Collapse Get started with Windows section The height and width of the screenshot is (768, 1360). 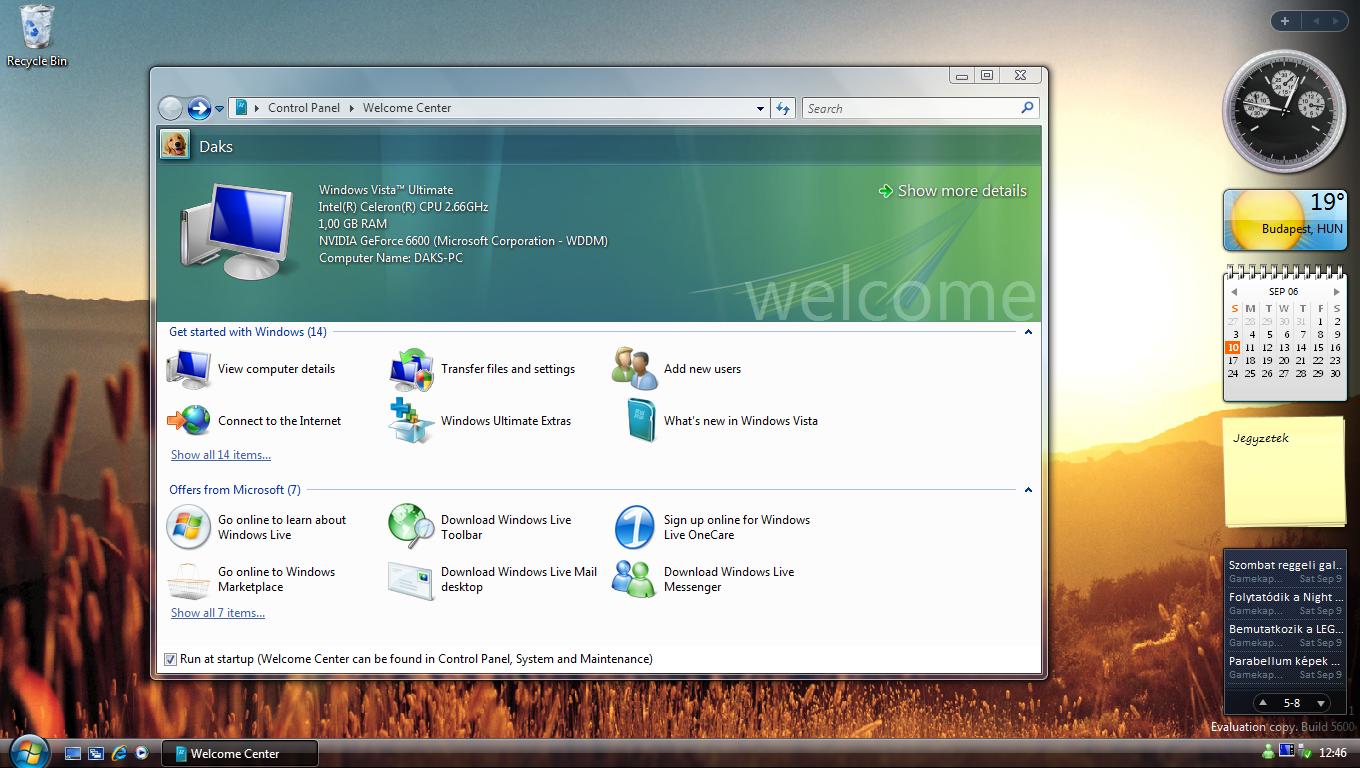[1027, 332]
